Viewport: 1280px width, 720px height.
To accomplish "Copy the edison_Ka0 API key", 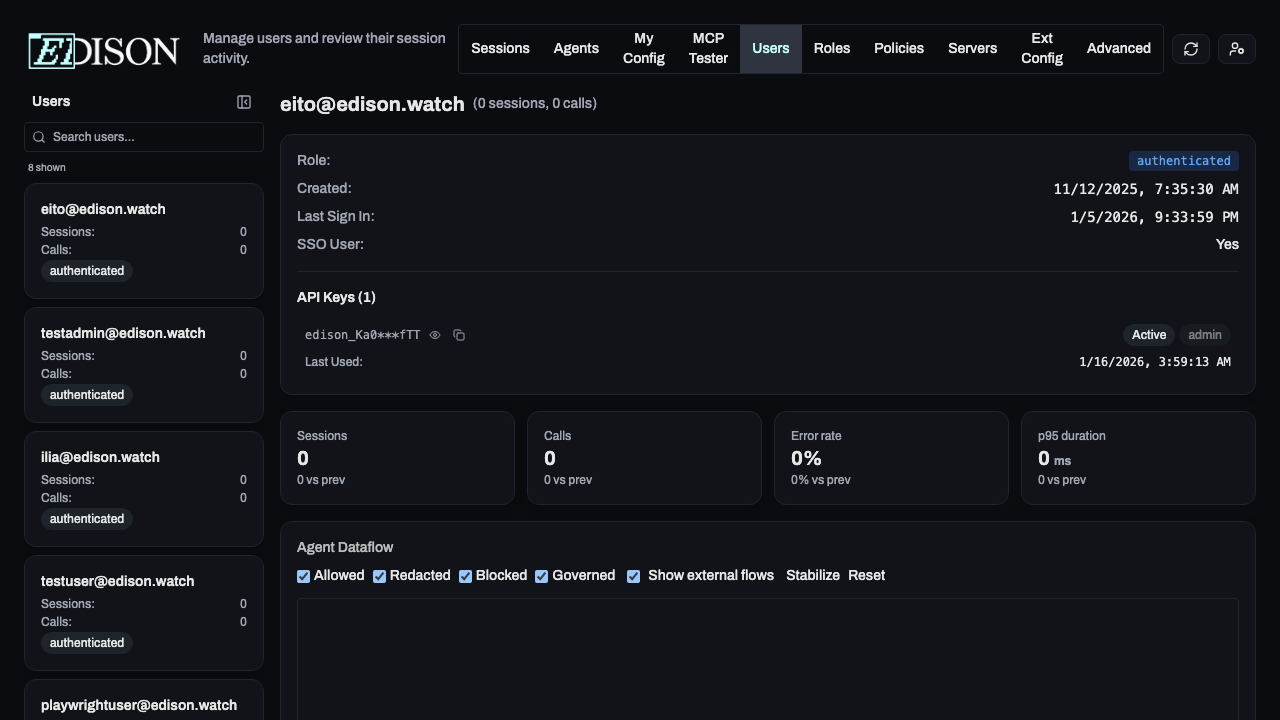I will click(x=459, y=335).
